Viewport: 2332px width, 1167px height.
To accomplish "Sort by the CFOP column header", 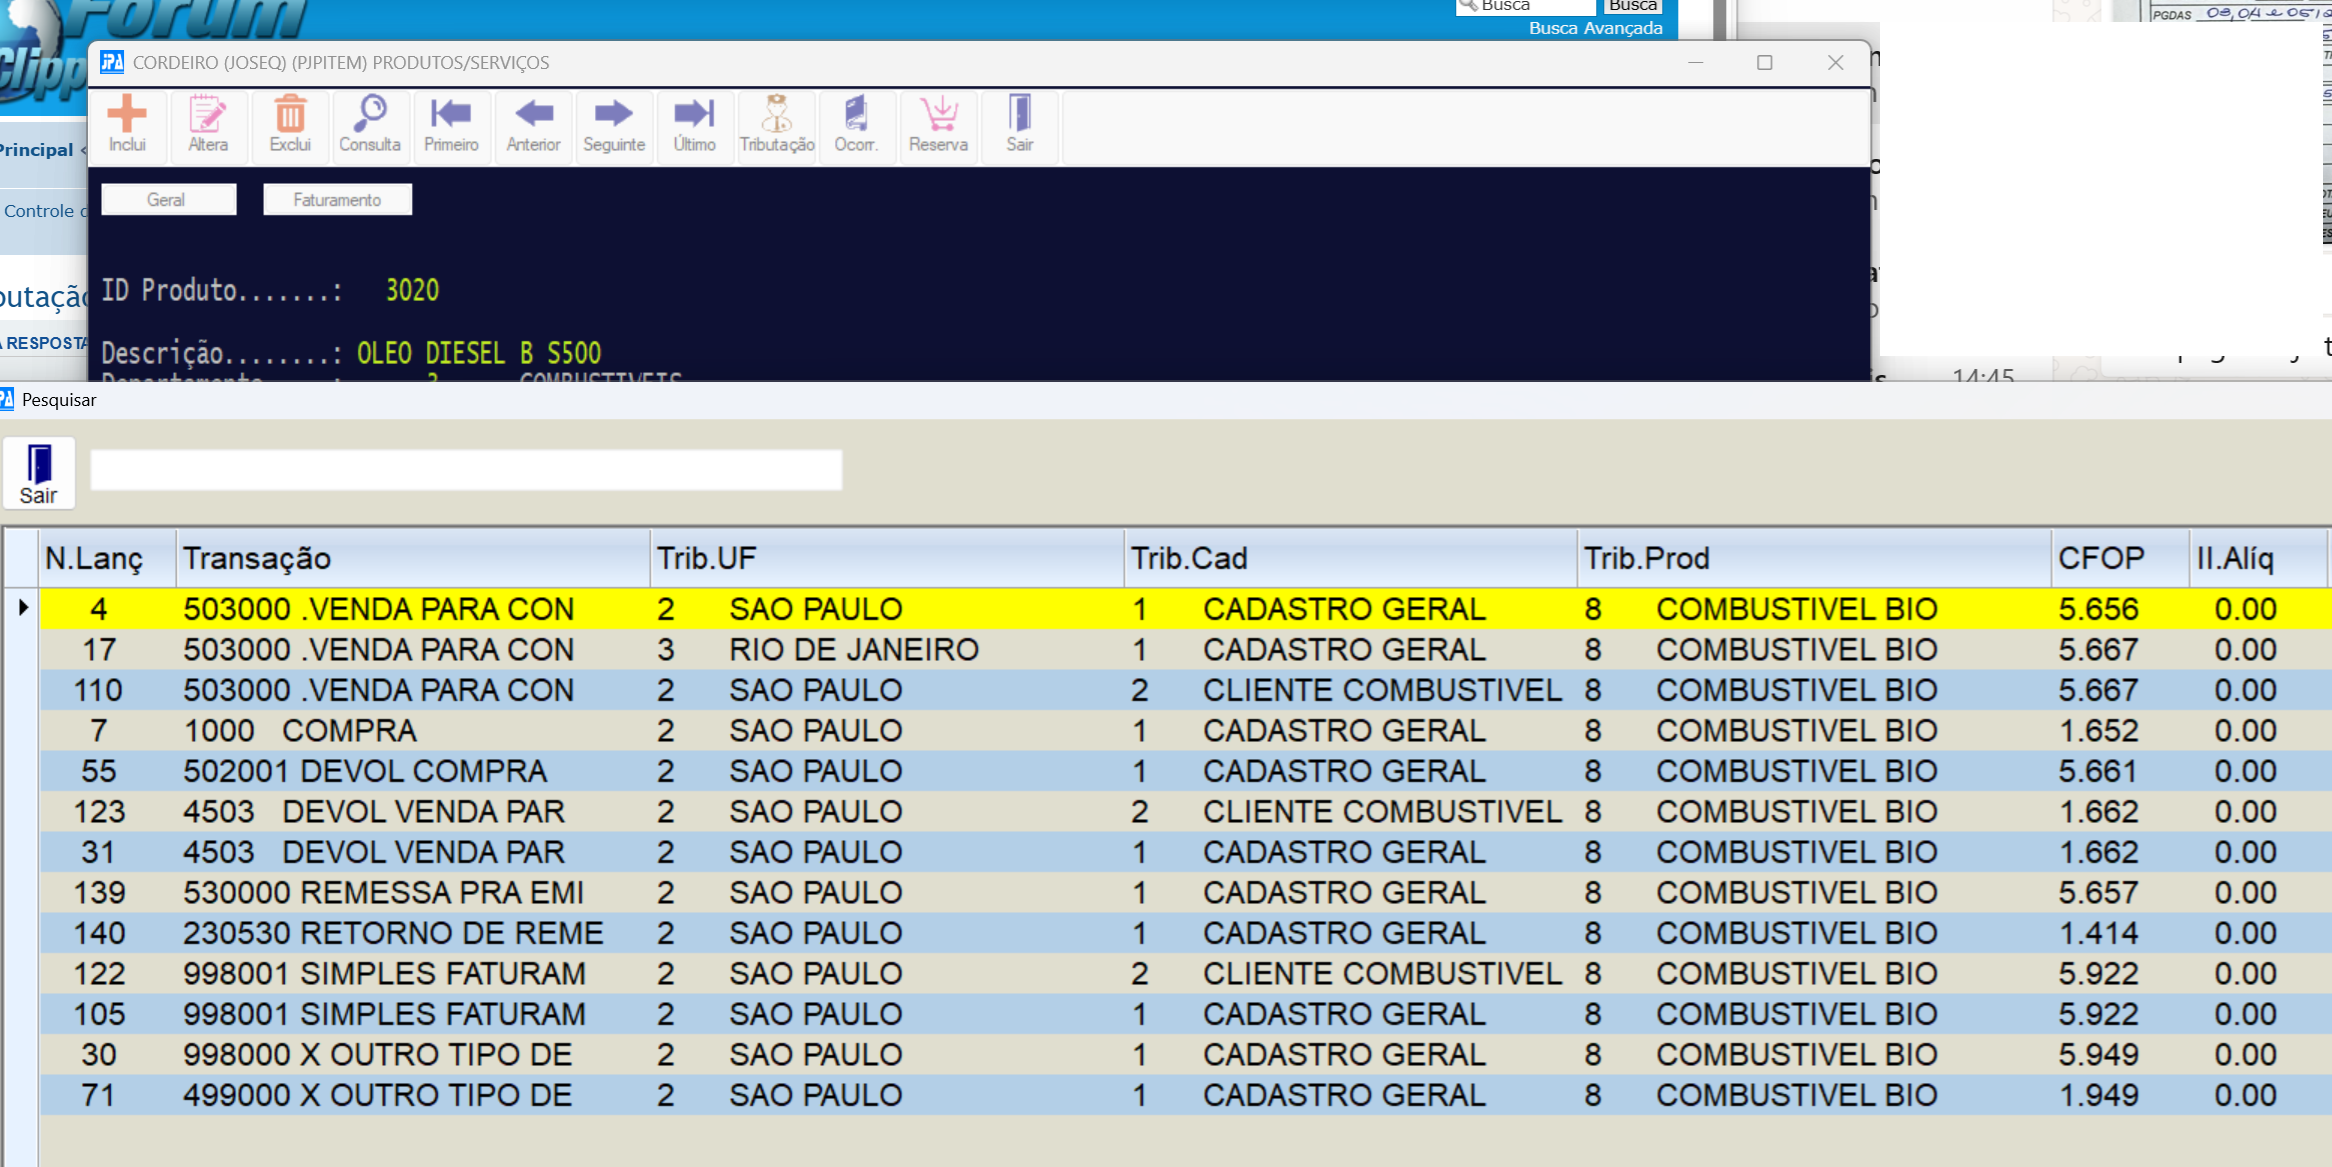I will 2101,558.
